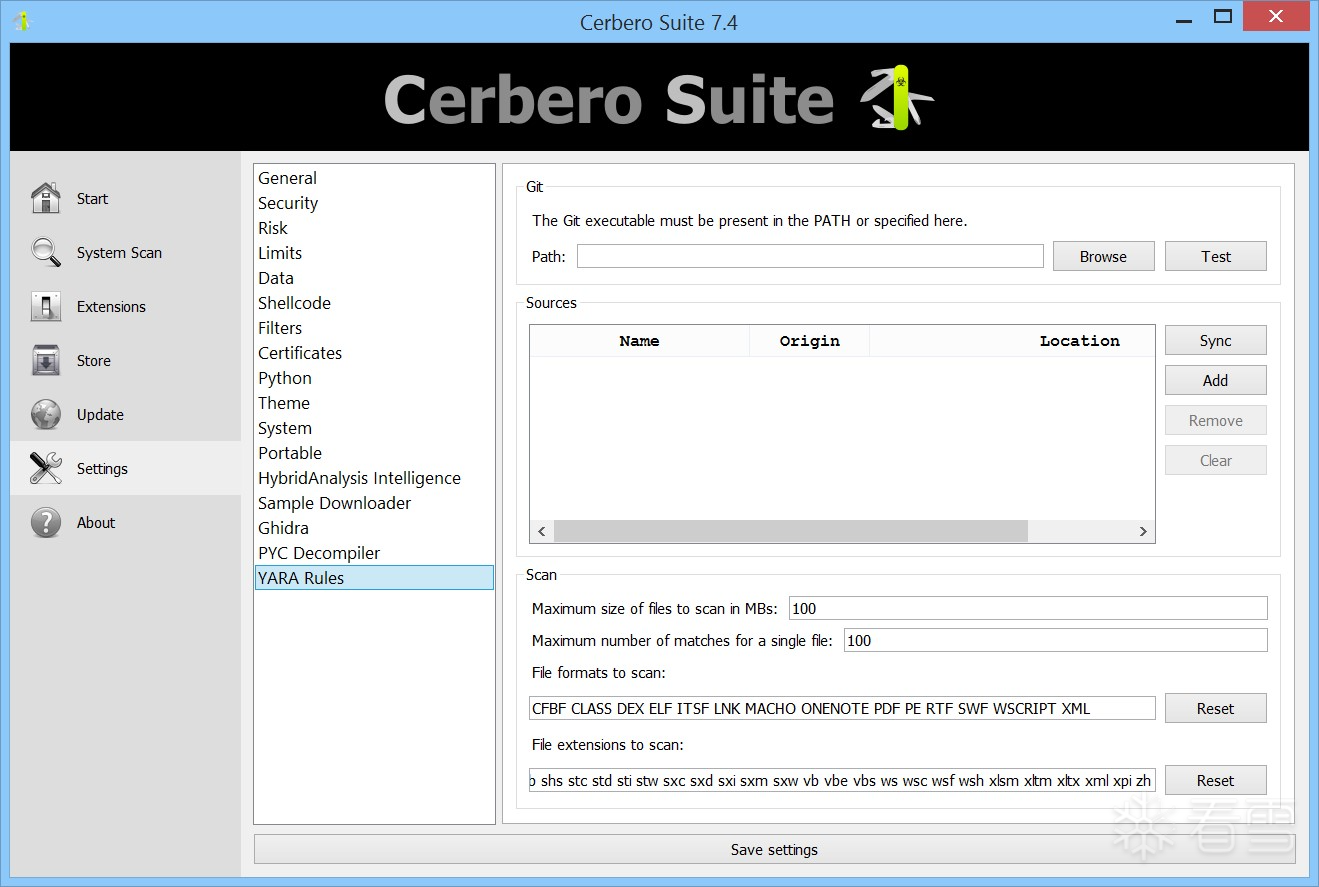This screenshot has width=1319, height=887.
Task: Go to the Start tab label
Action: 92,198
